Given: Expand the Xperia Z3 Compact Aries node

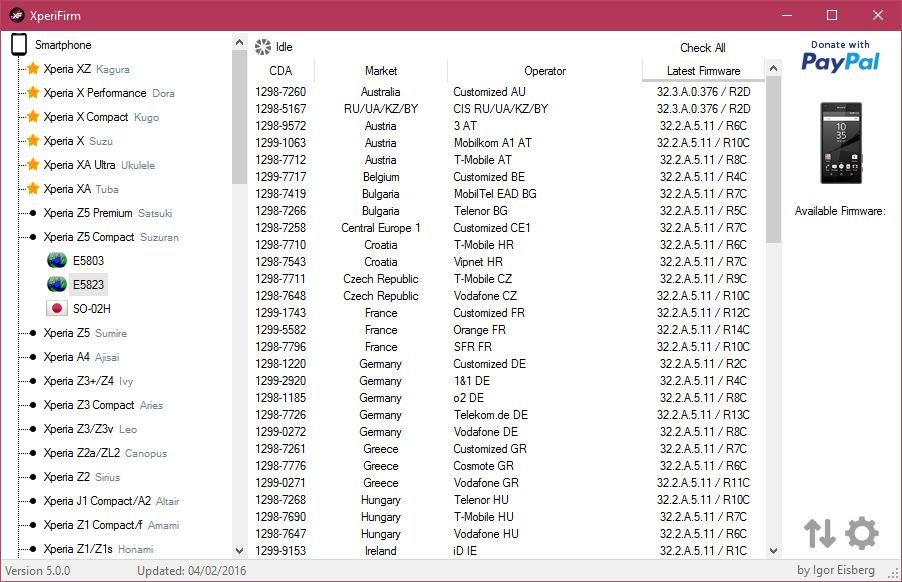Looking at the screenshot, I should coord(33,405).
